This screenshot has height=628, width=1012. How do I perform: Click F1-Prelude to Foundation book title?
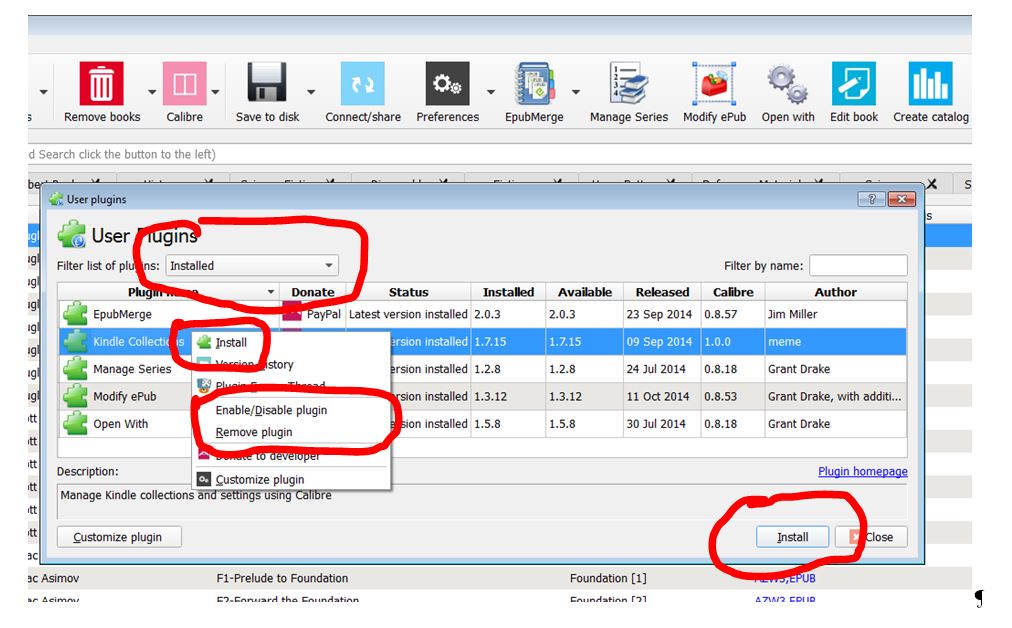click(282, 578)
